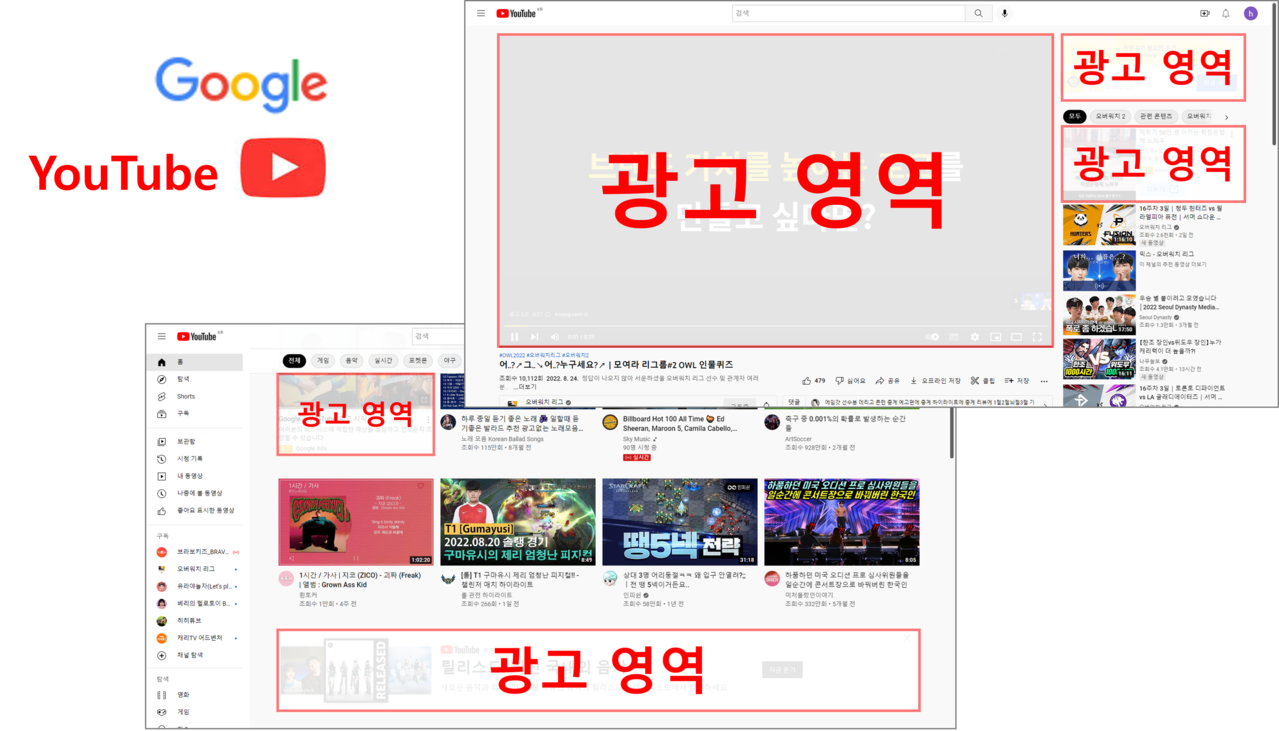Toggle autoplay switch in player controls
Viewport: 1279px width, 731px height.
(x=932, y=337)
